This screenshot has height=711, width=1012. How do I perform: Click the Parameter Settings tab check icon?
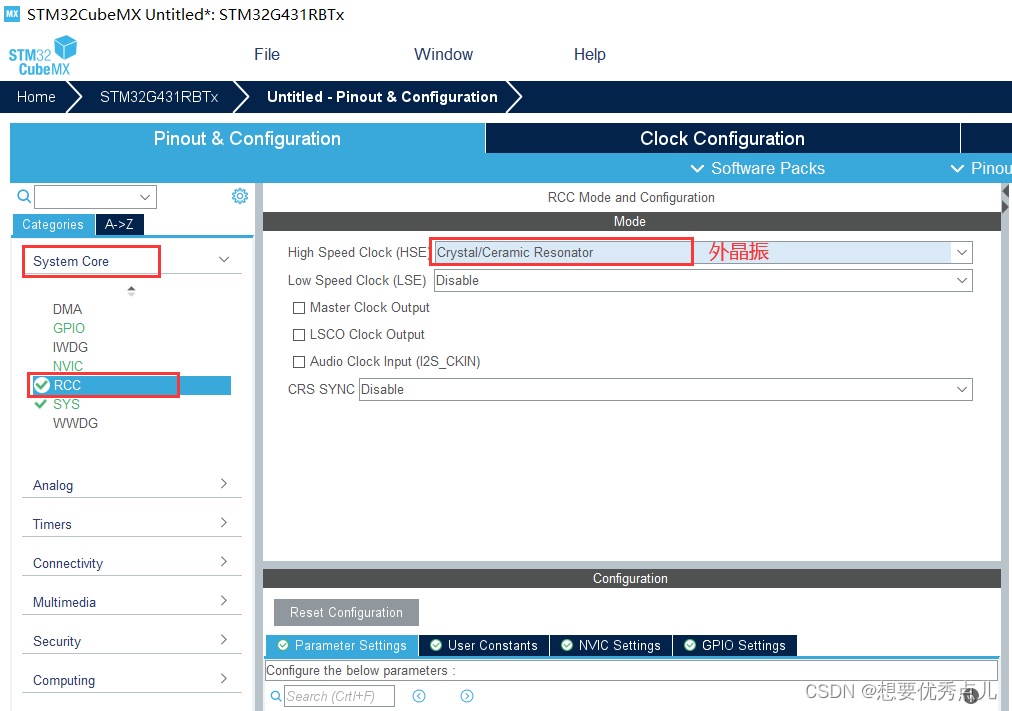[x=283, y=645]
